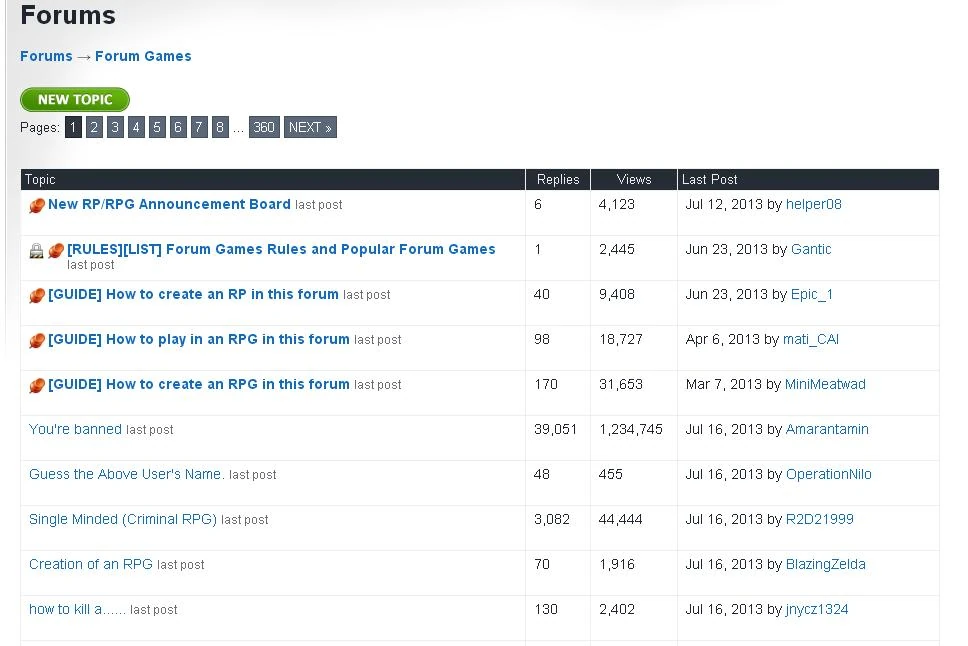
Task: Click the pinned topic icon on [GUIDE] How to create an RPG
Action: pos(36,384)
